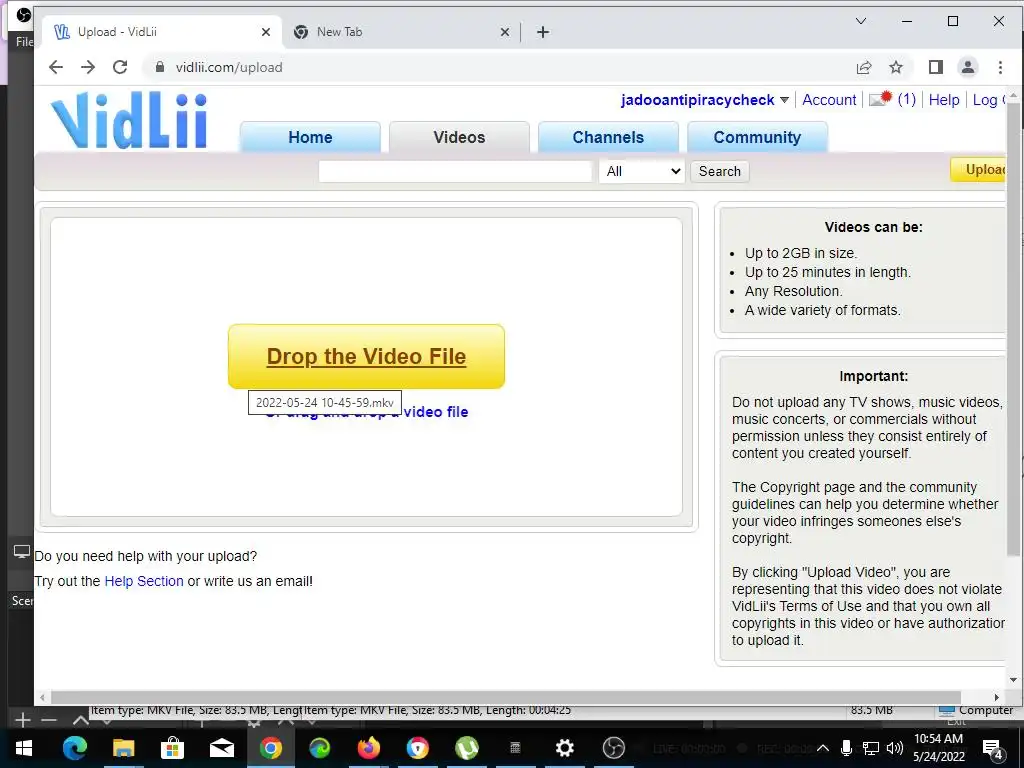
Task: Open a new tab with the plus button
Action: [543, 32]
